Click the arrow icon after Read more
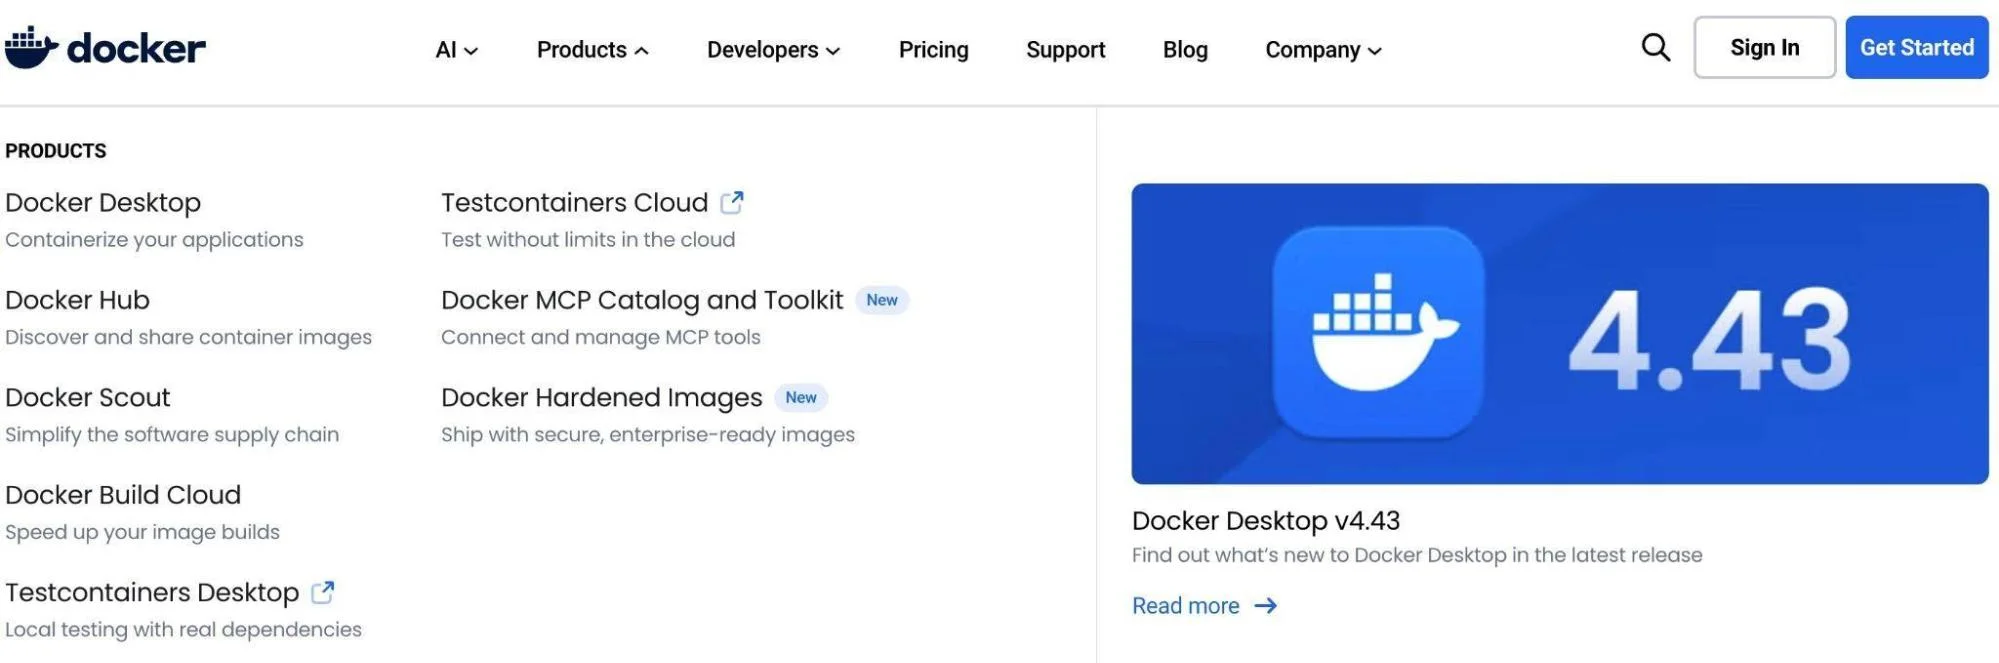The height and width of the screenshot is (663, 1999). click(x=1265, y=606)
